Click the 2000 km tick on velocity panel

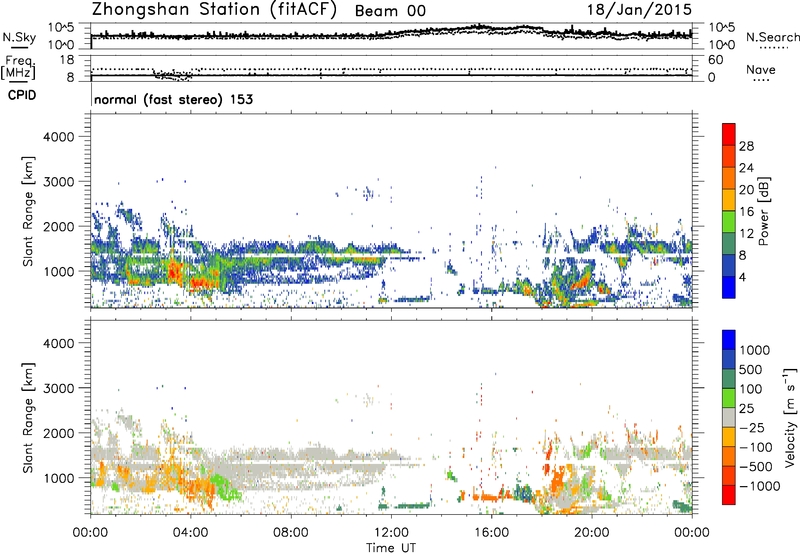(x=59, y=433)
